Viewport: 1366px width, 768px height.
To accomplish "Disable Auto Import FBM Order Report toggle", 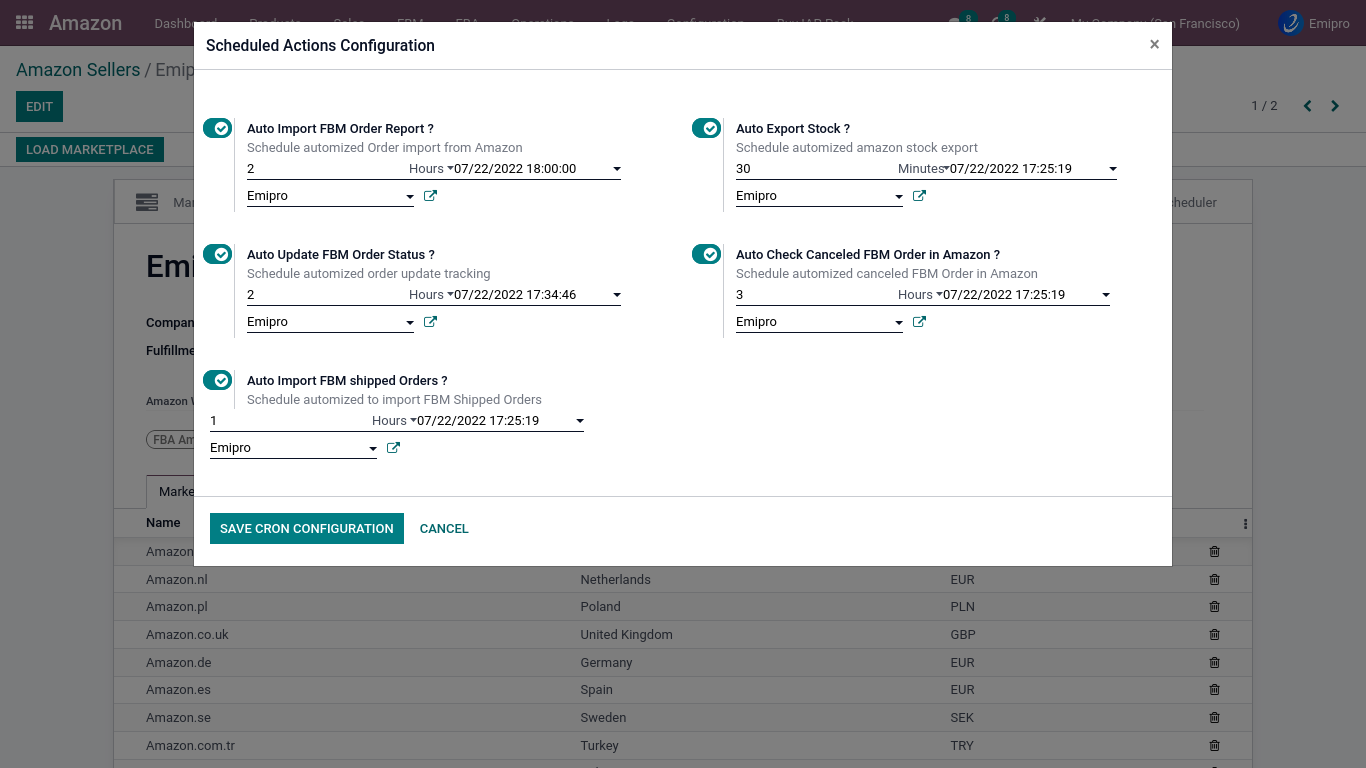I will coord(217,128).
